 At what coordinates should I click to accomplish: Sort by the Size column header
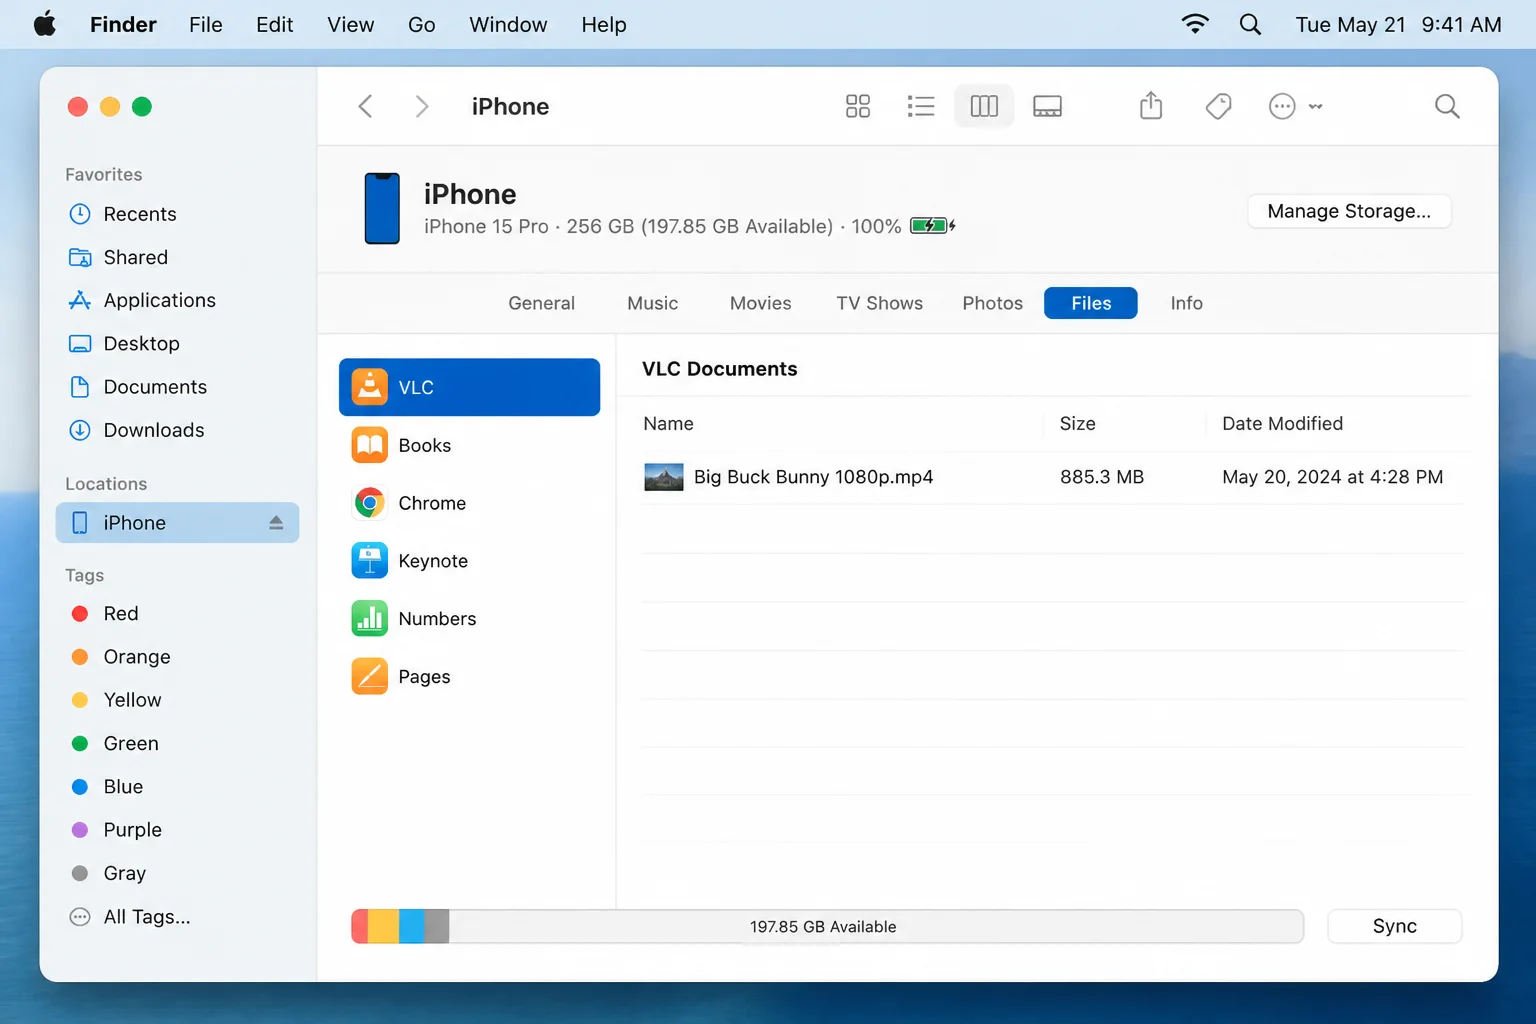[1077, 423]
